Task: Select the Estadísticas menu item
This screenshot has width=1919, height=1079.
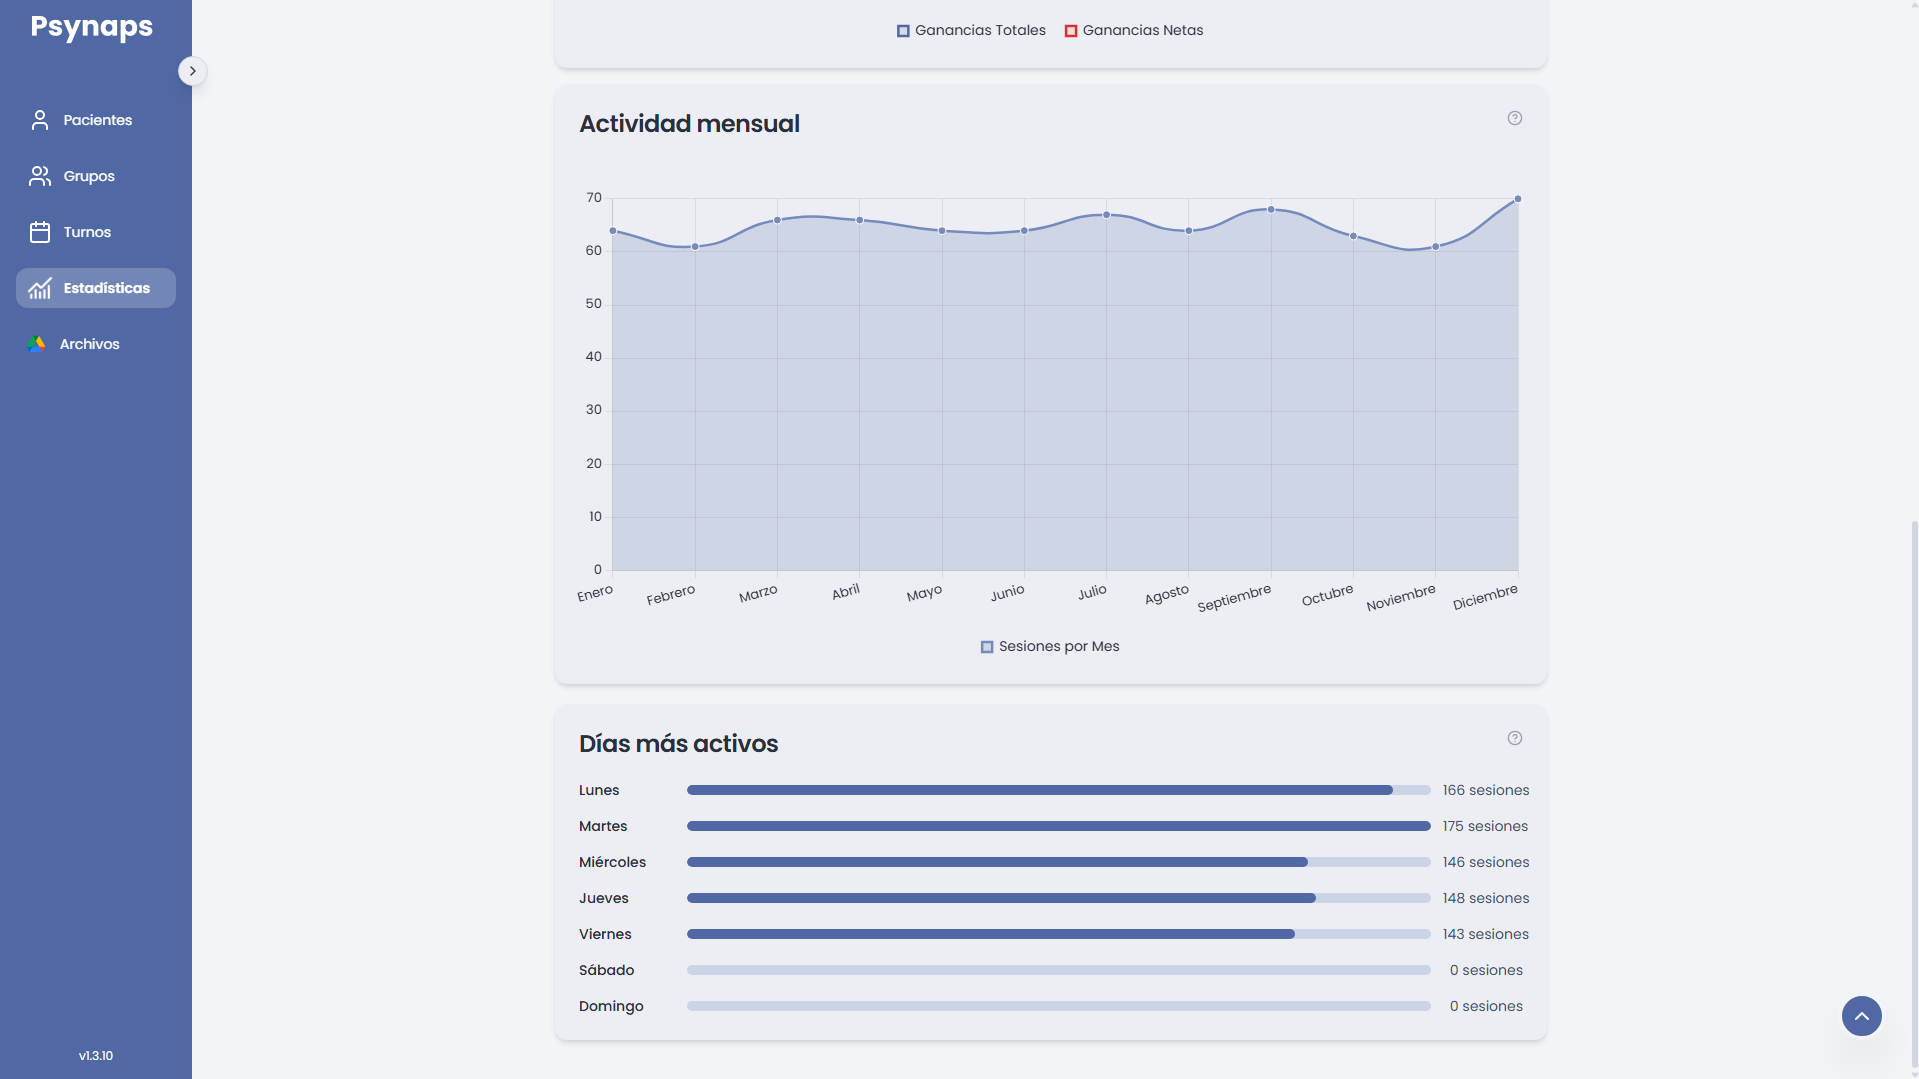Action: [96, 288]
